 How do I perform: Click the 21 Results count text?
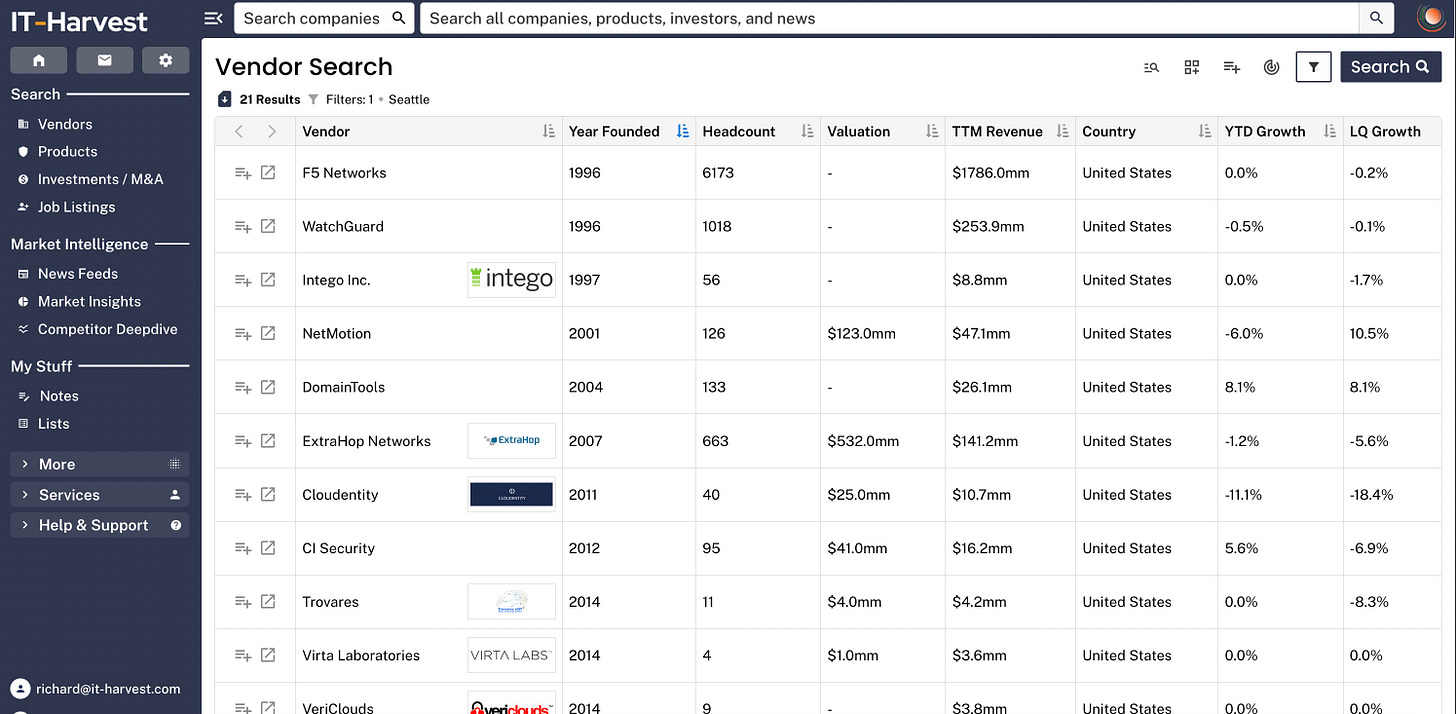point(270,99)
